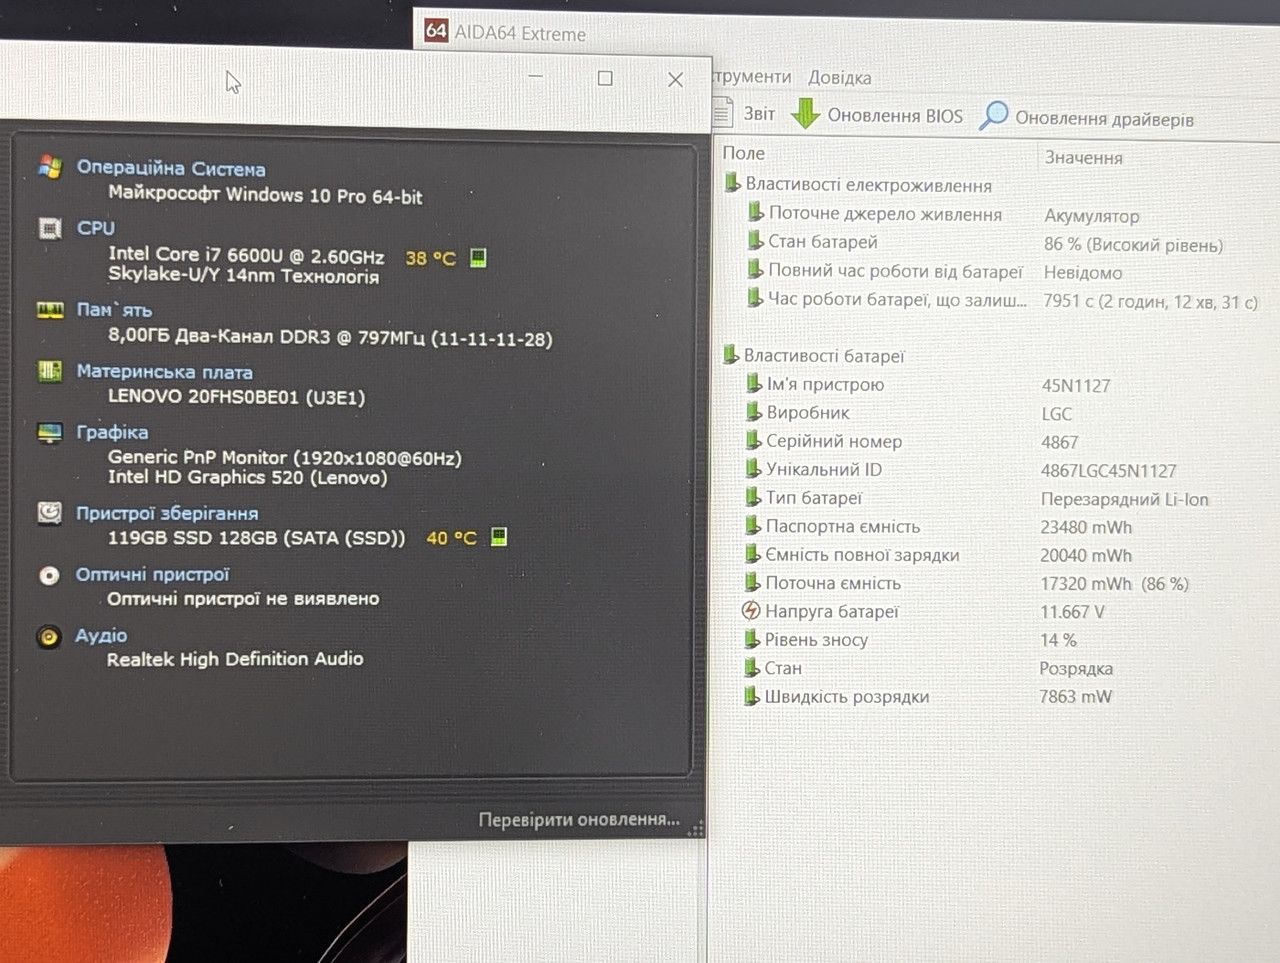Click the icon beside Швидкість розрядки

pyautogui.click(x=752, y=696)
